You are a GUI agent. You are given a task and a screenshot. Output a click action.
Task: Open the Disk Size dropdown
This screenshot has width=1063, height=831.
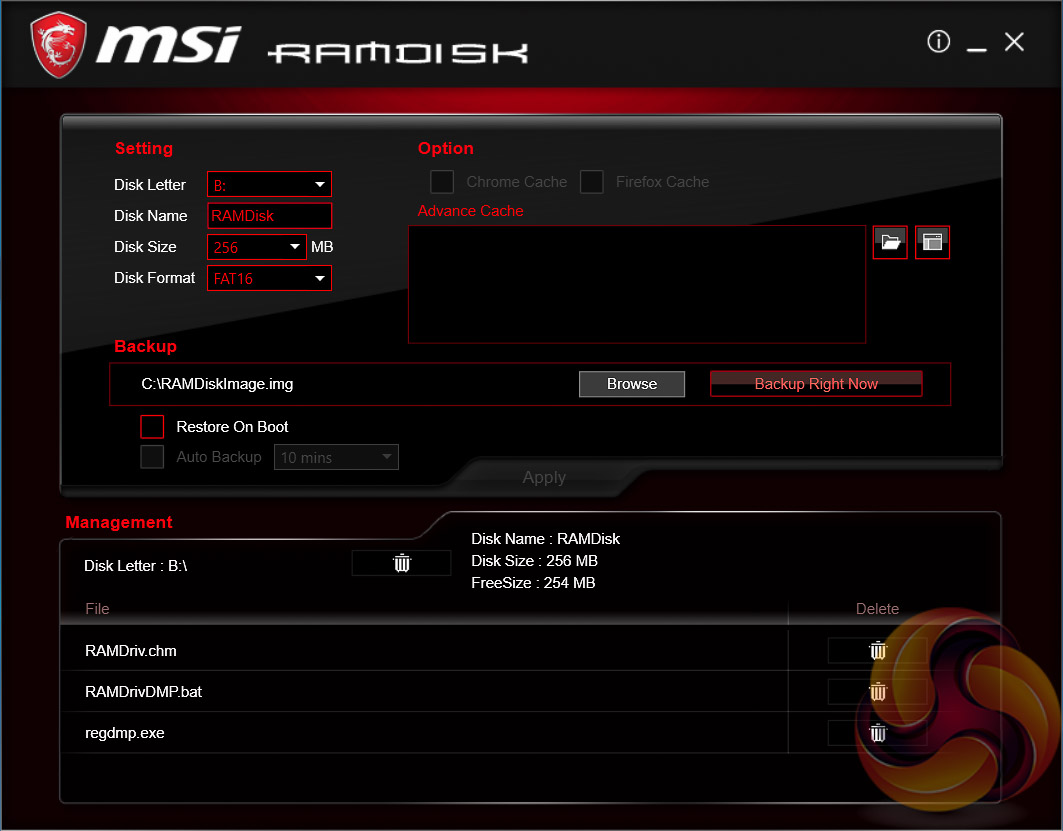(x=257, y=247)
